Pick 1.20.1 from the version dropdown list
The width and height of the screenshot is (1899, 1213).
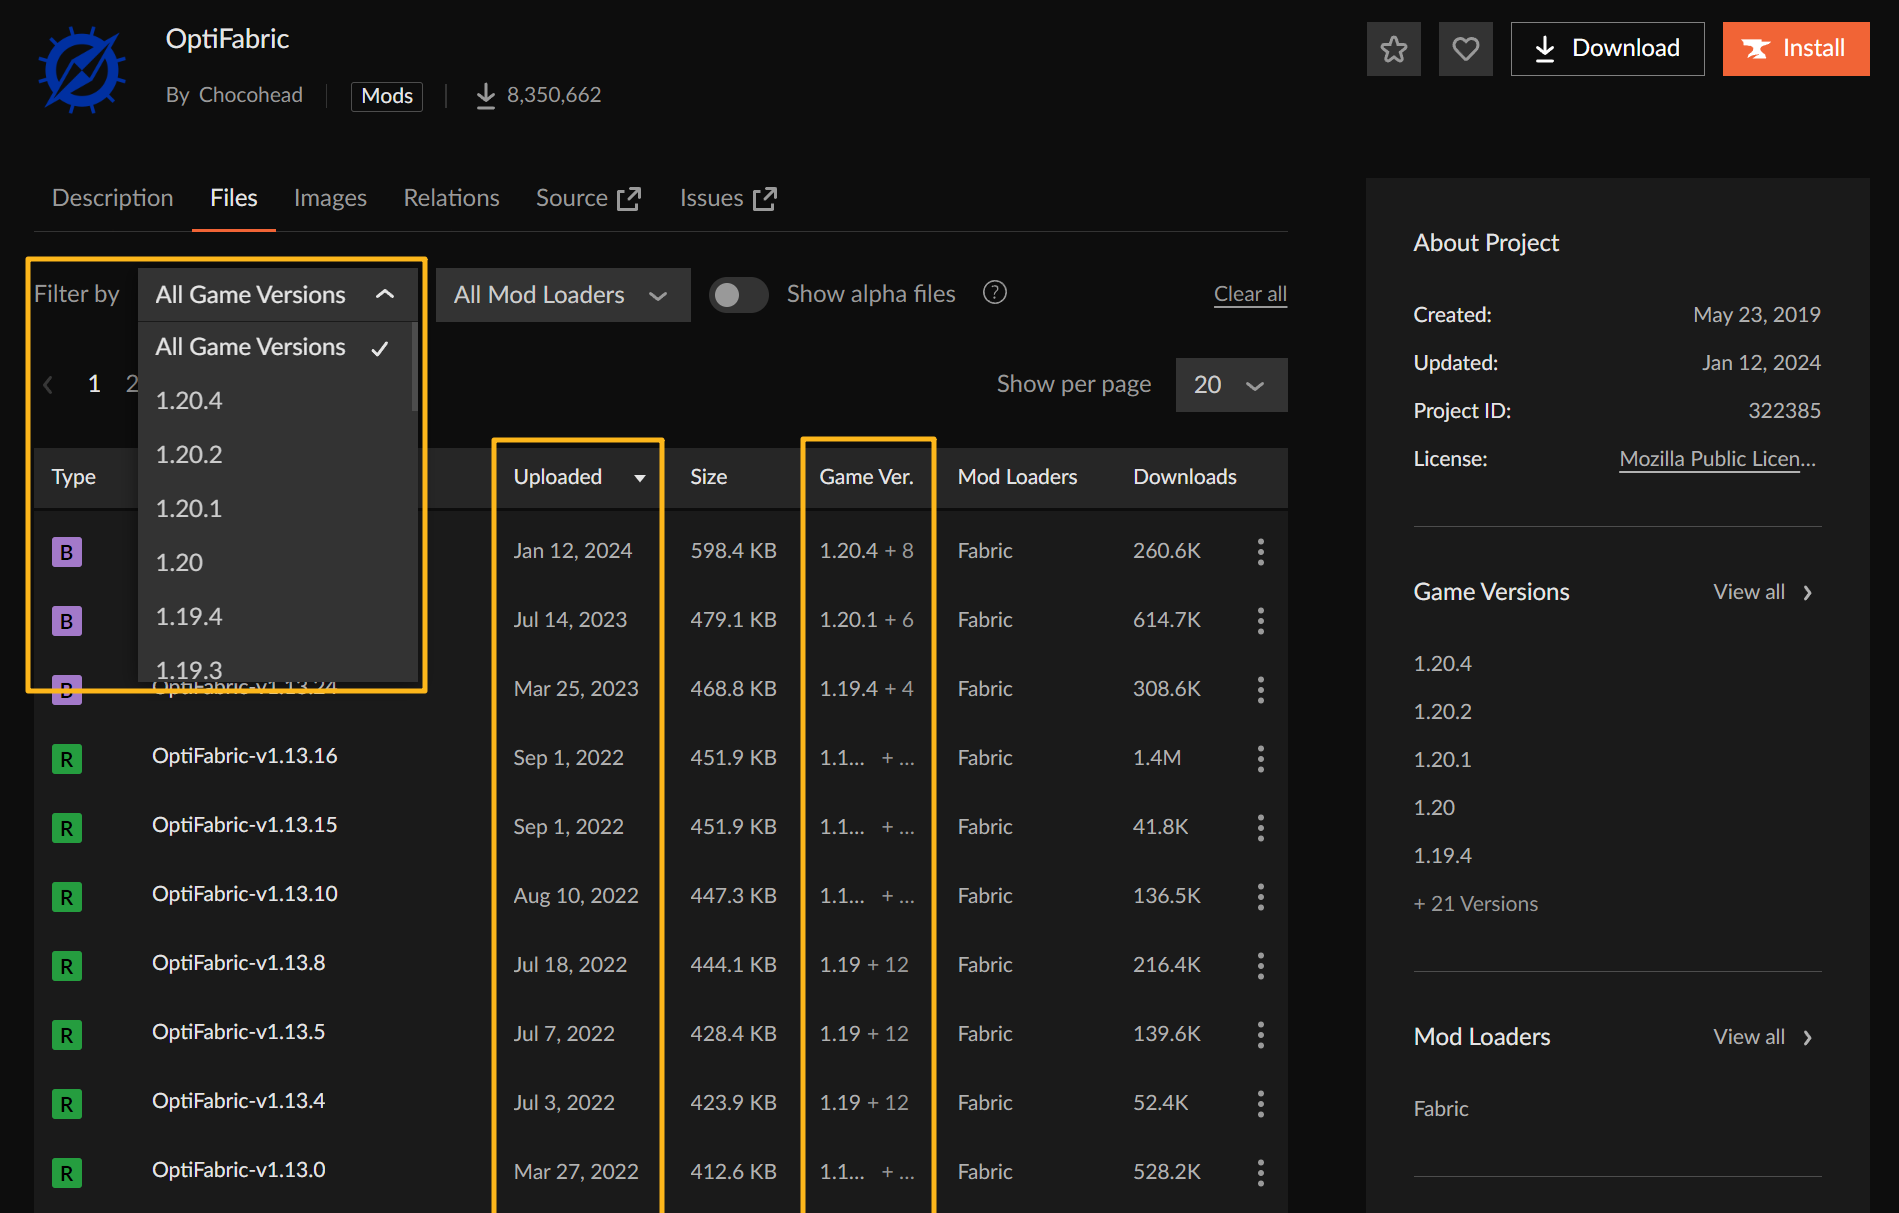(274, 509)
